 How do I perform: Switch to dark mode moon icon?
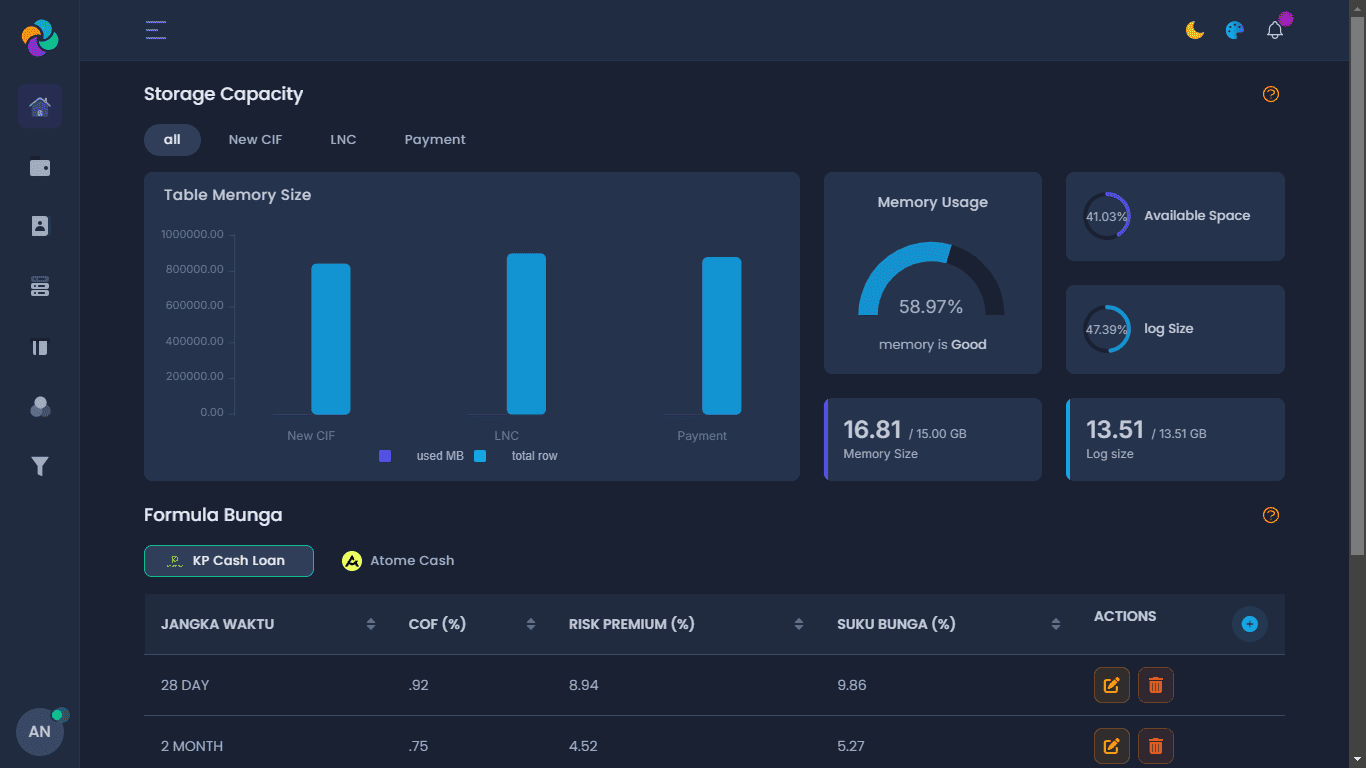(x=1195, y=30)
